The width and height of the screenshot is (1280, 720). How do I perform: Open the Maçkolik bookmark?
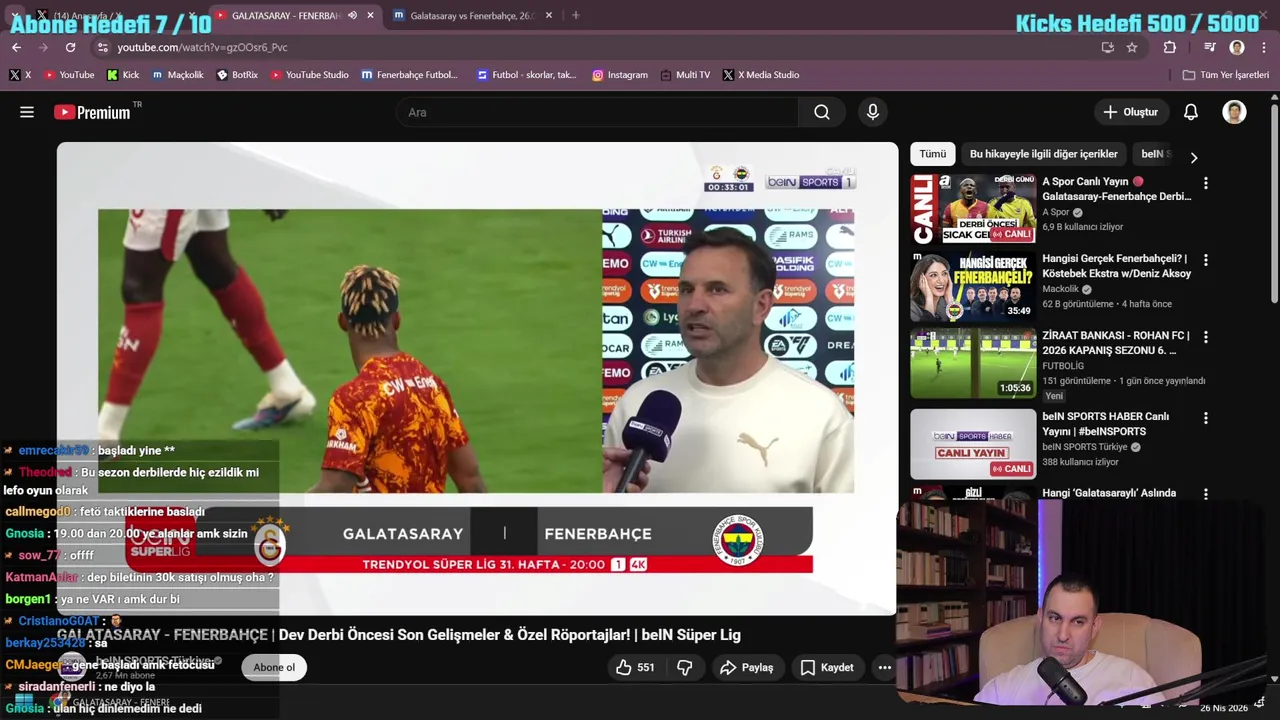[x=178, y=75]
